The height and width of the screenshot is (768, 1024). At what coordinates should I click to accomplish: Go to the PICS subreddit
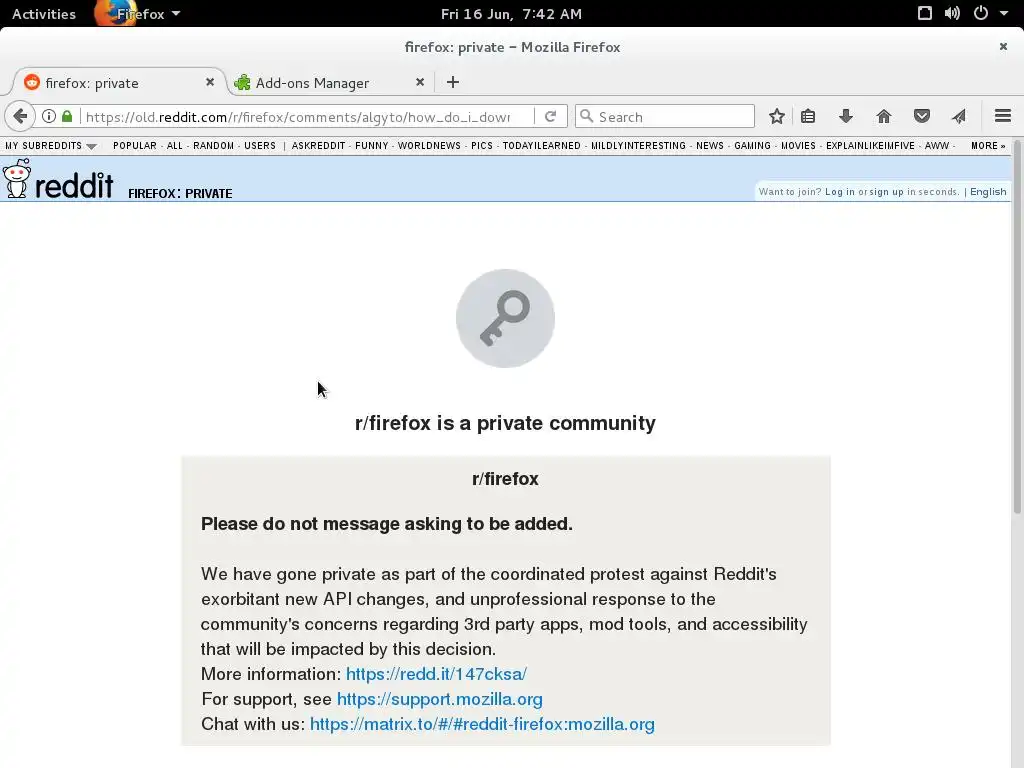482,146
